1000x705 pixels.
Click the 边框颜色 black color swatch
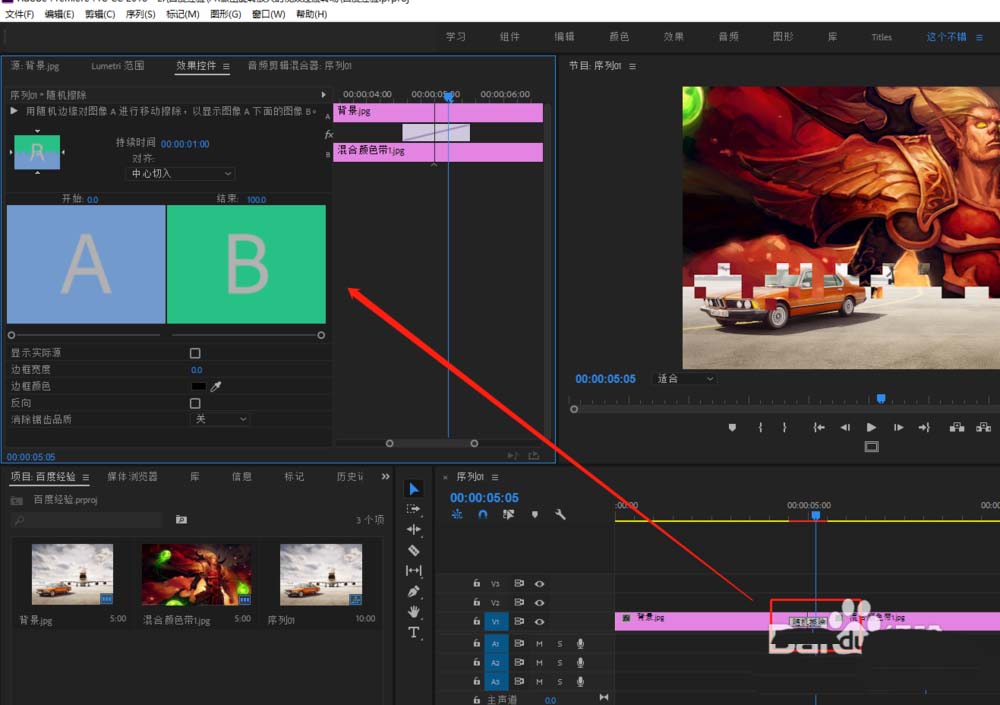pyautogui.click(x=198, y=386)
